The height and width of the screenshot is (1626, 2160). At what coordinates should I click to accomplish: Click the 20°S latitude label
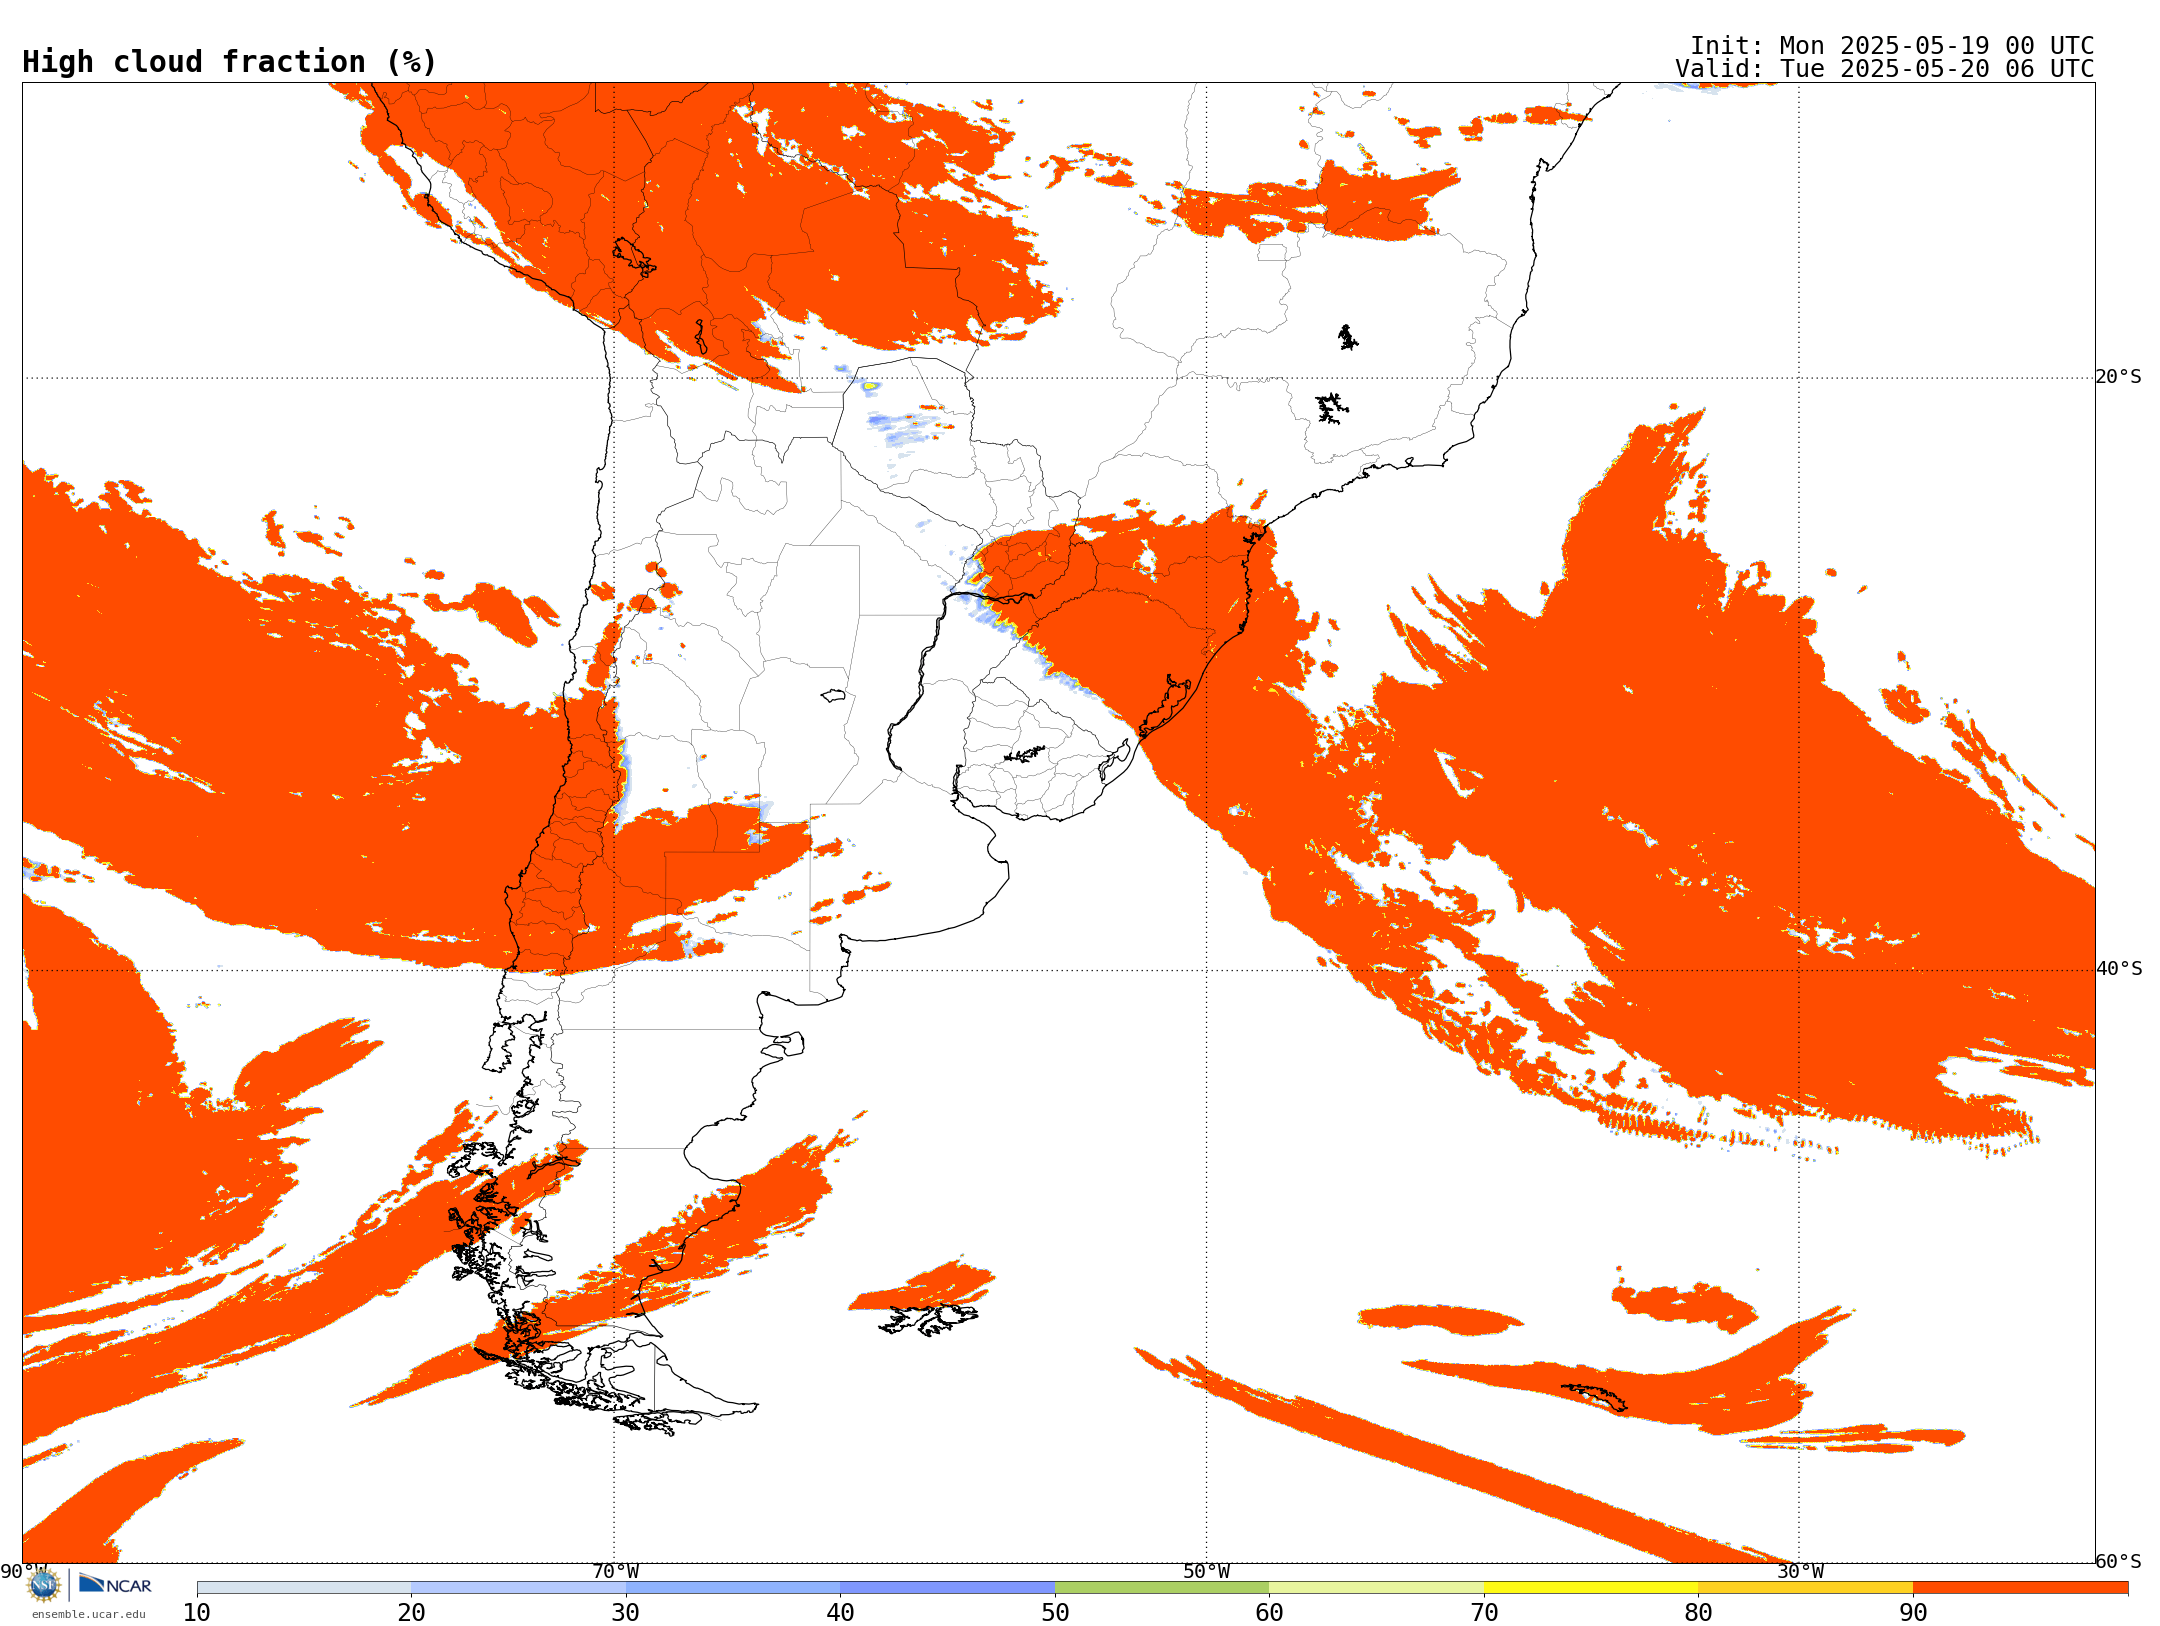point(2119,377)
